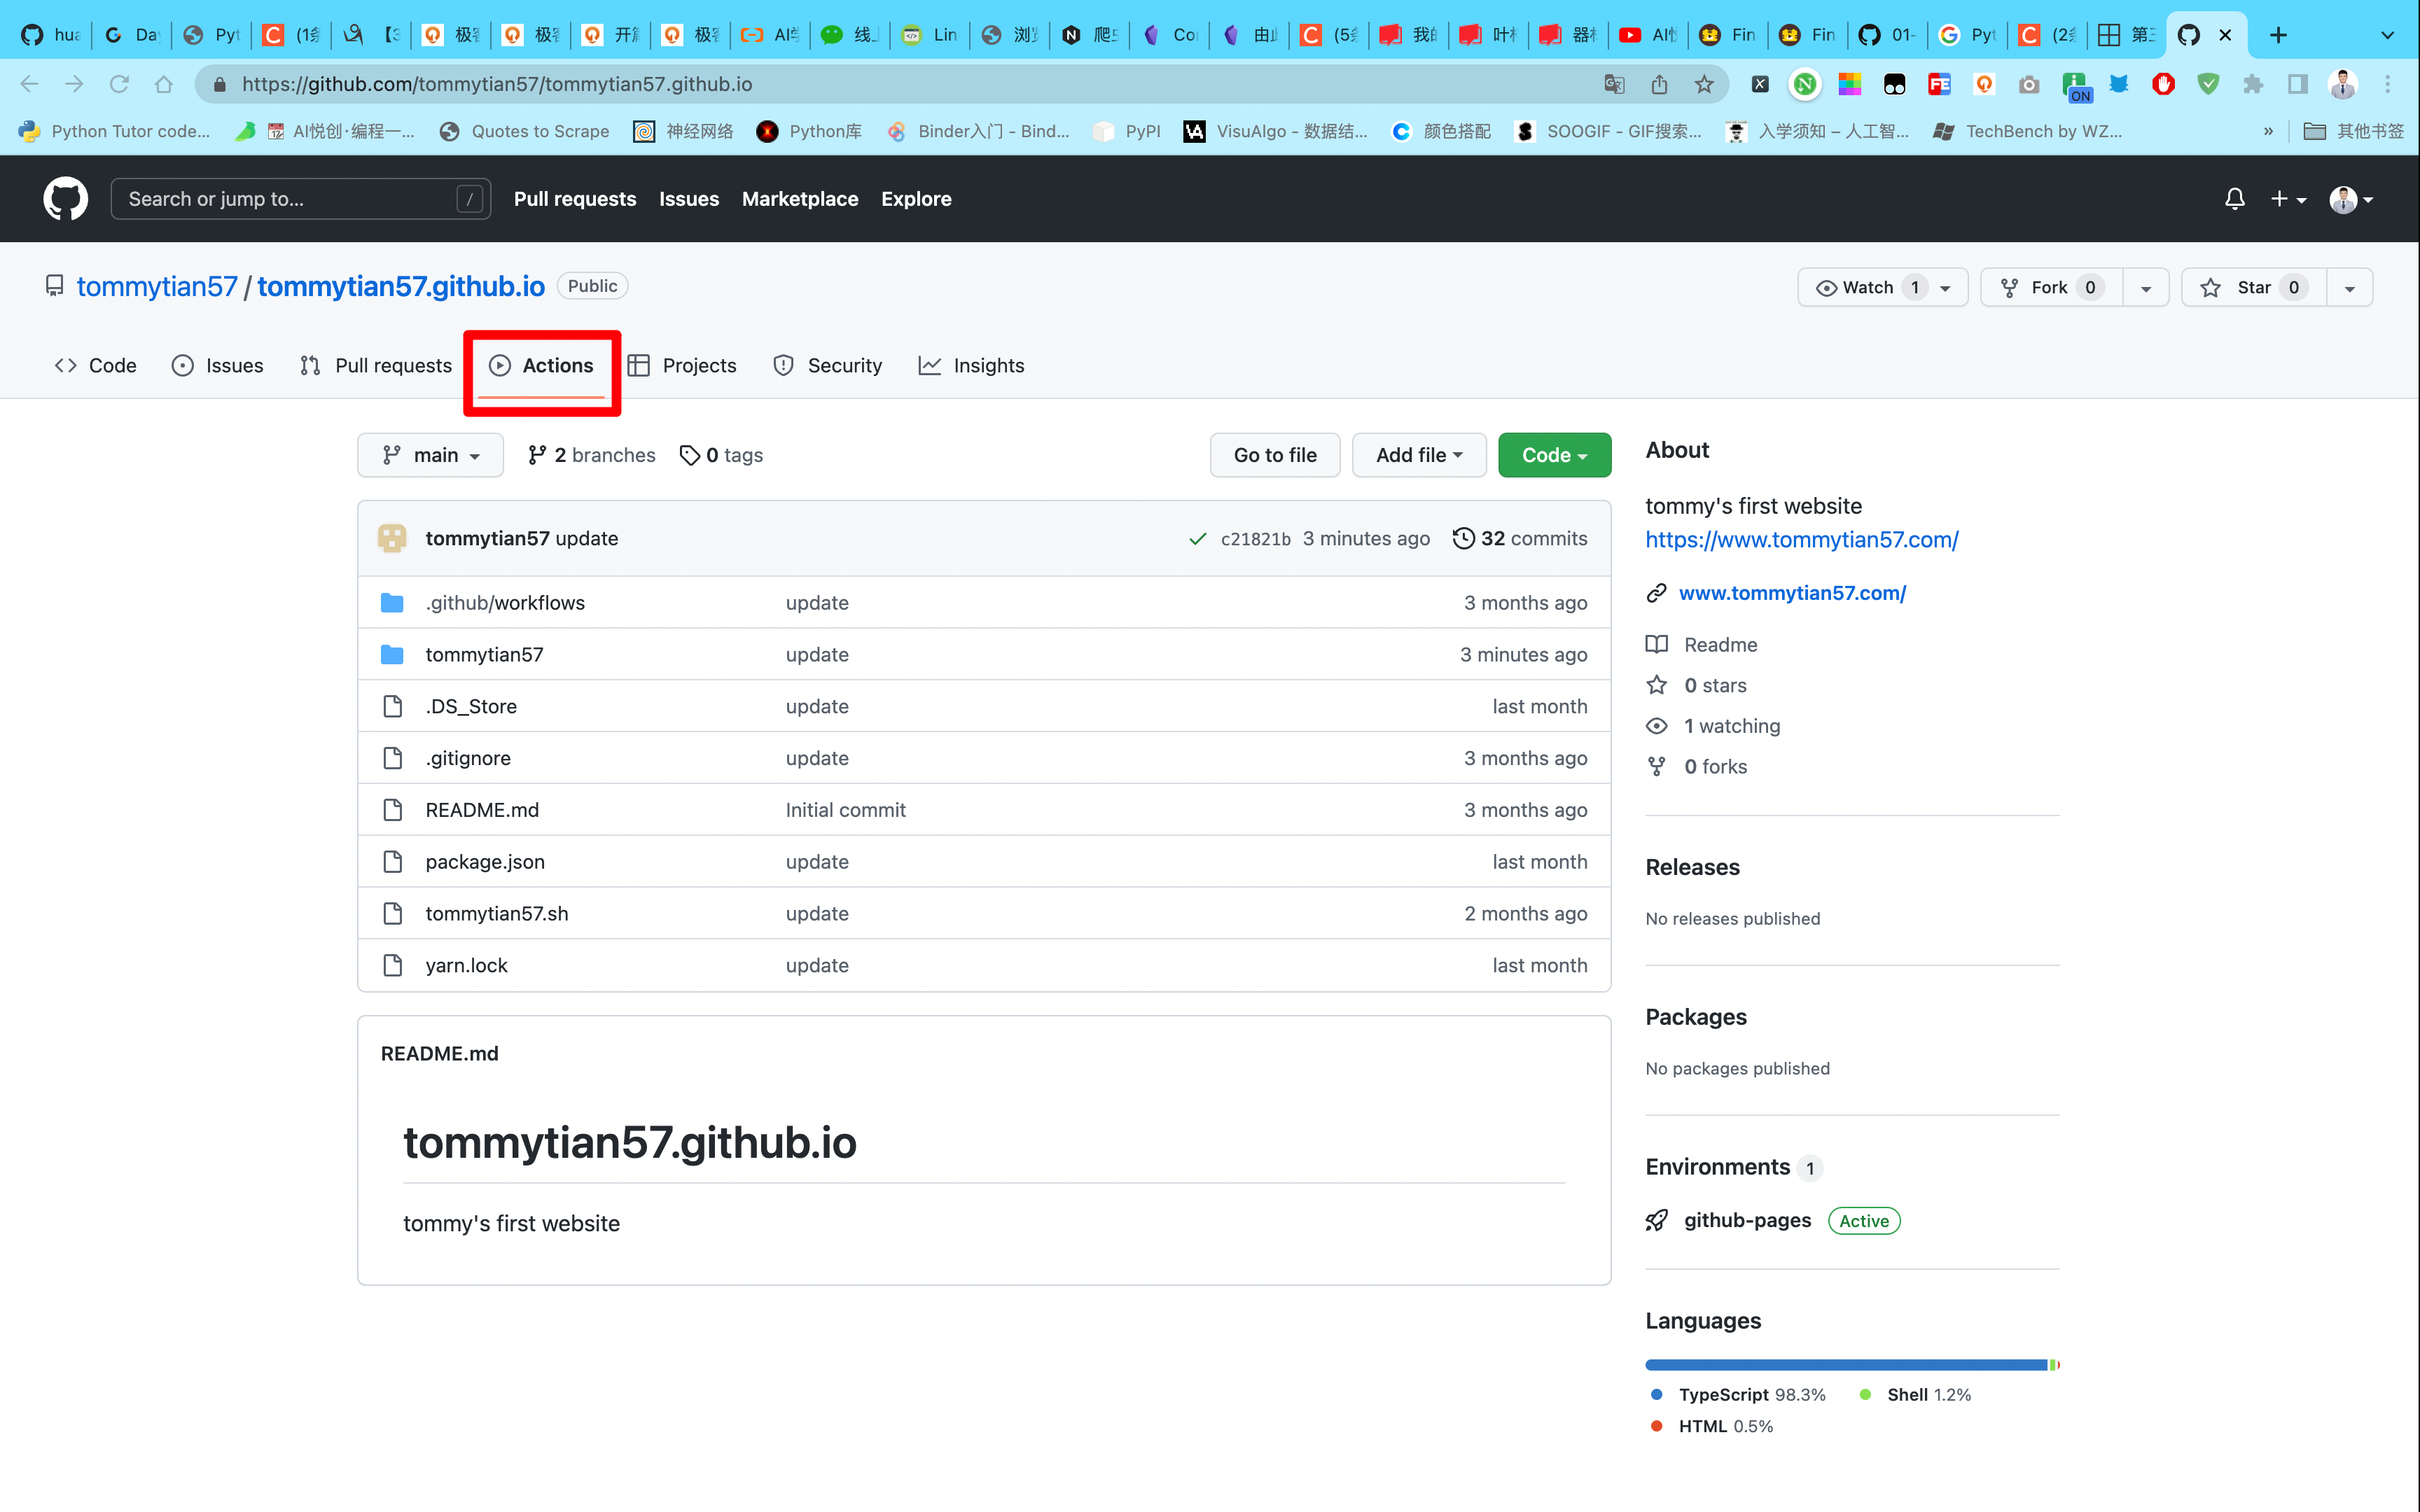
Task: Bookmark this page with the star icon
Action: [x=1704, y=84]
